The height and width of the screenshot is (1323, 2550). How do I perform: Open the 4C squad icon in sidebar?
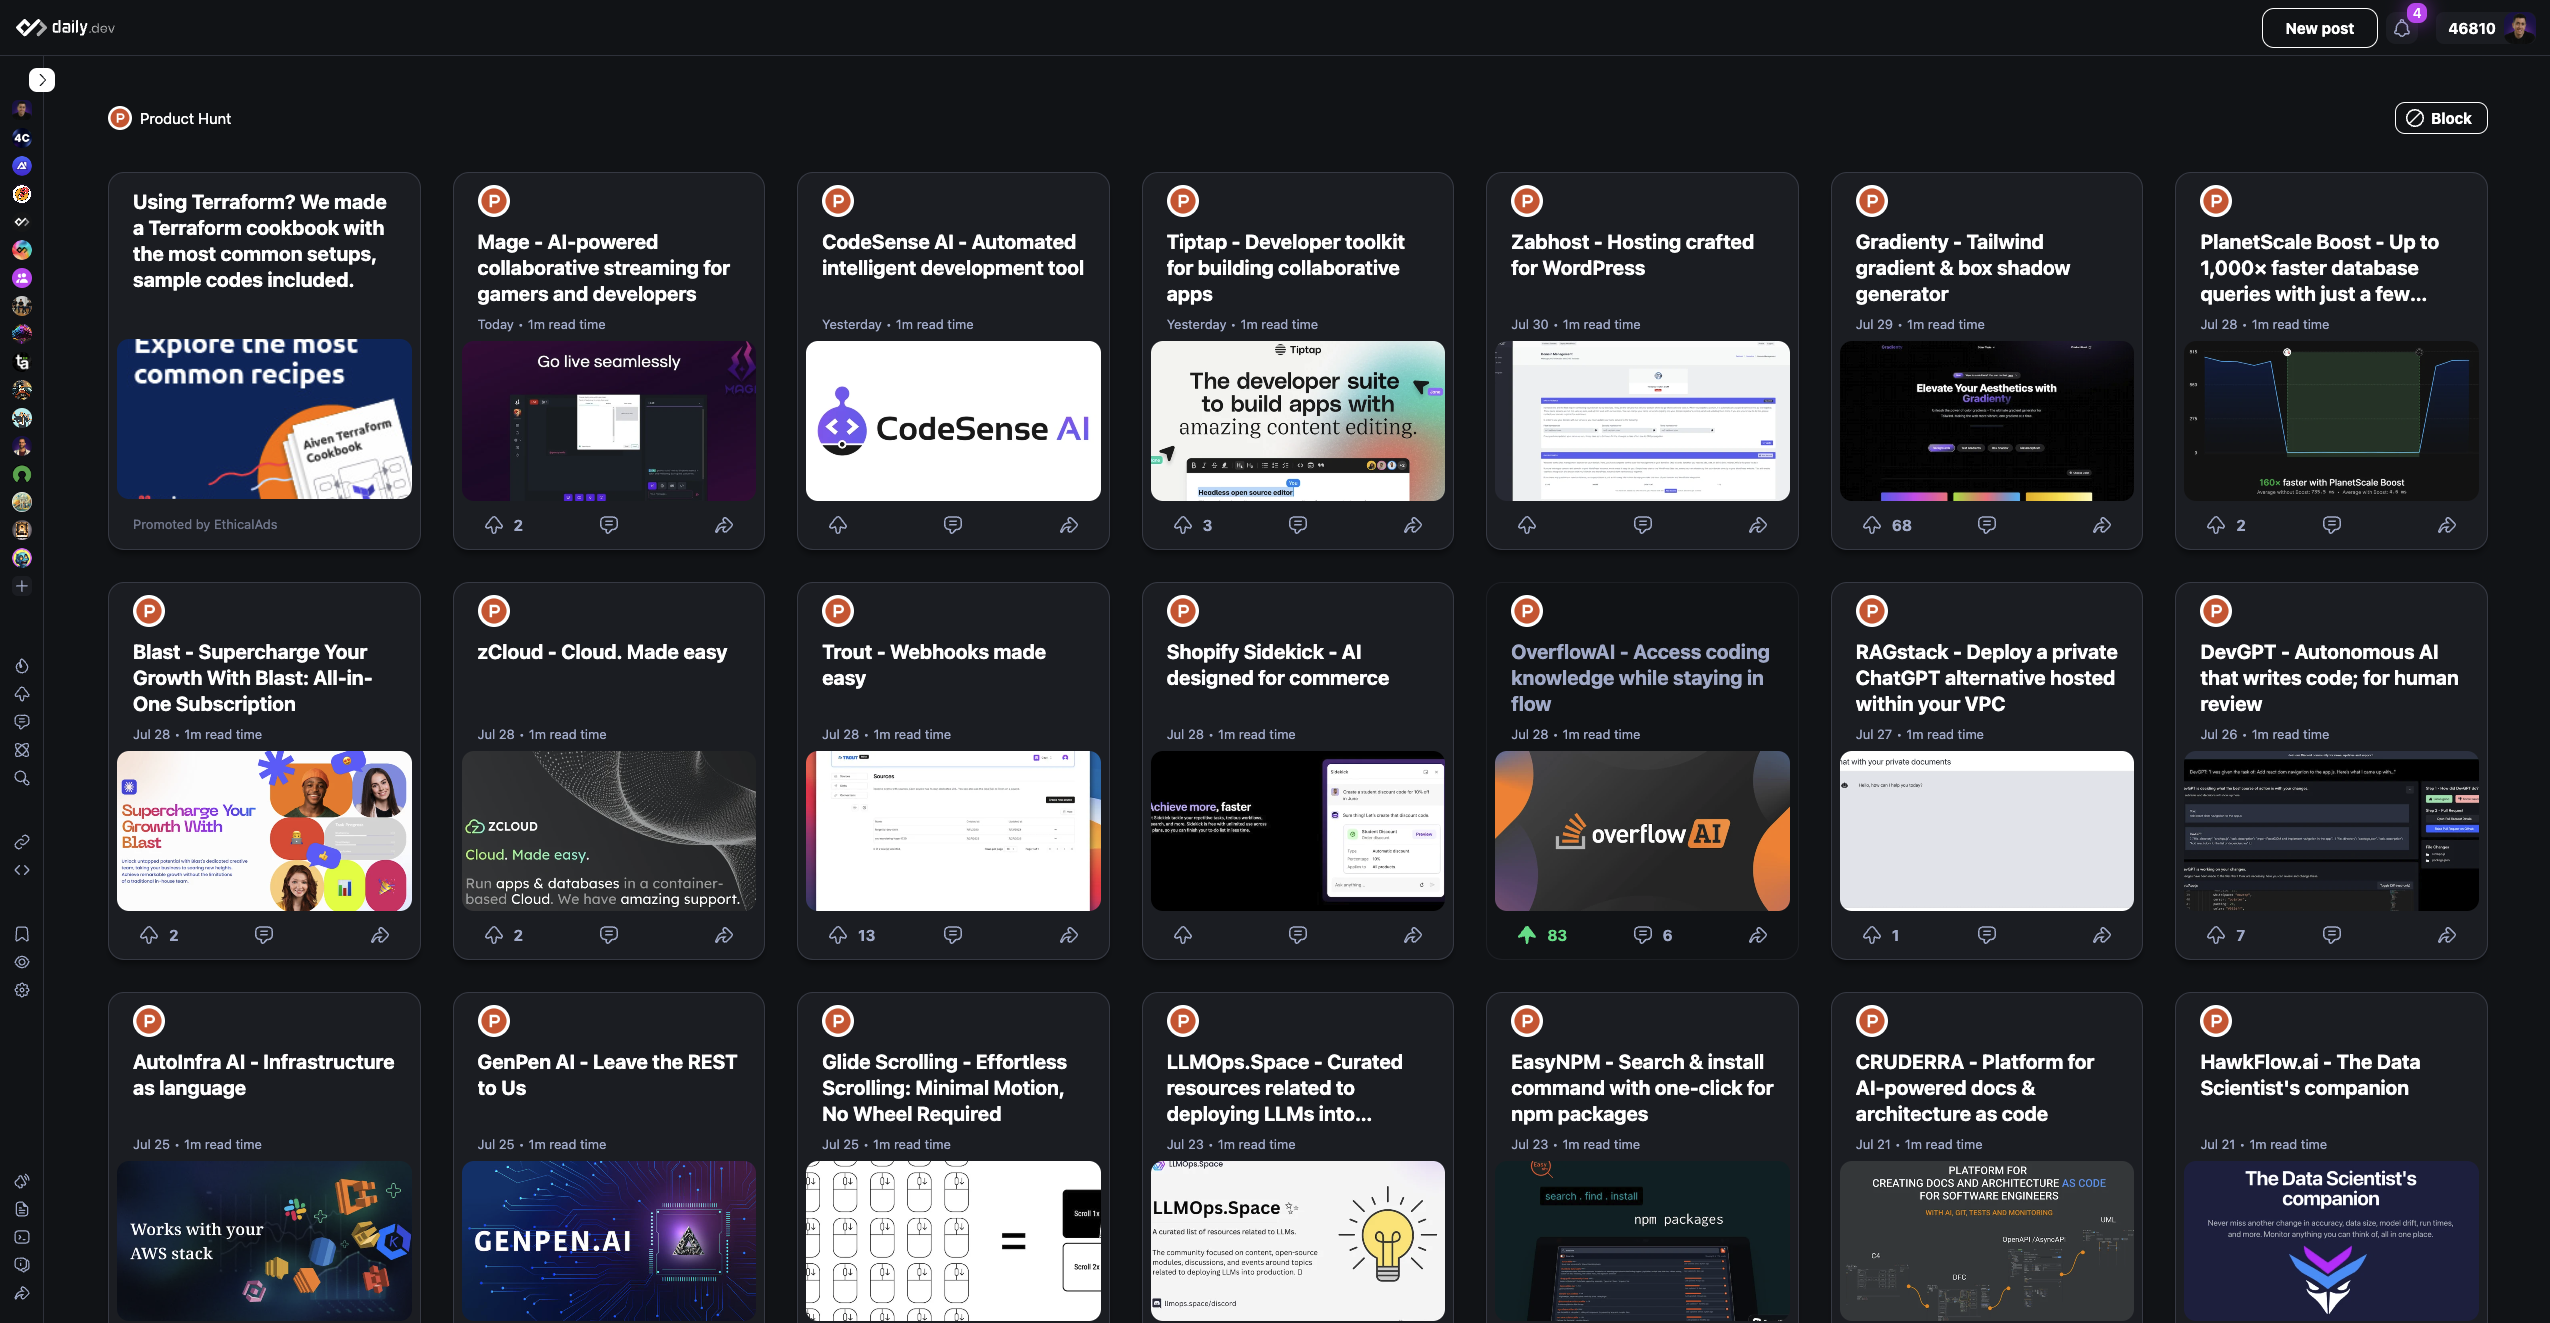(22, 138)
